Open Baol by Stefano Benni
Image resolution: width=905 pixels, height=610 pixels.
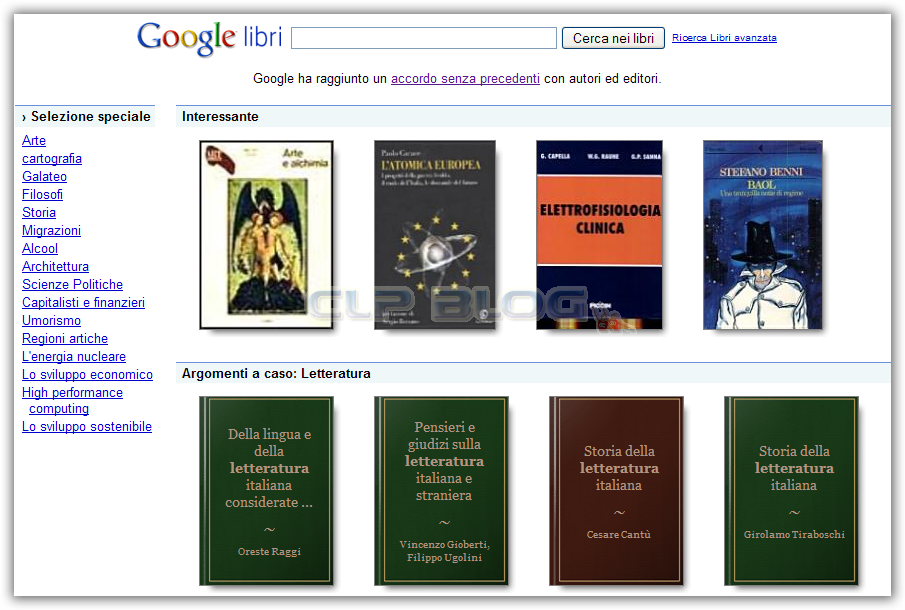pyautogui.click(x=762, y=234)
